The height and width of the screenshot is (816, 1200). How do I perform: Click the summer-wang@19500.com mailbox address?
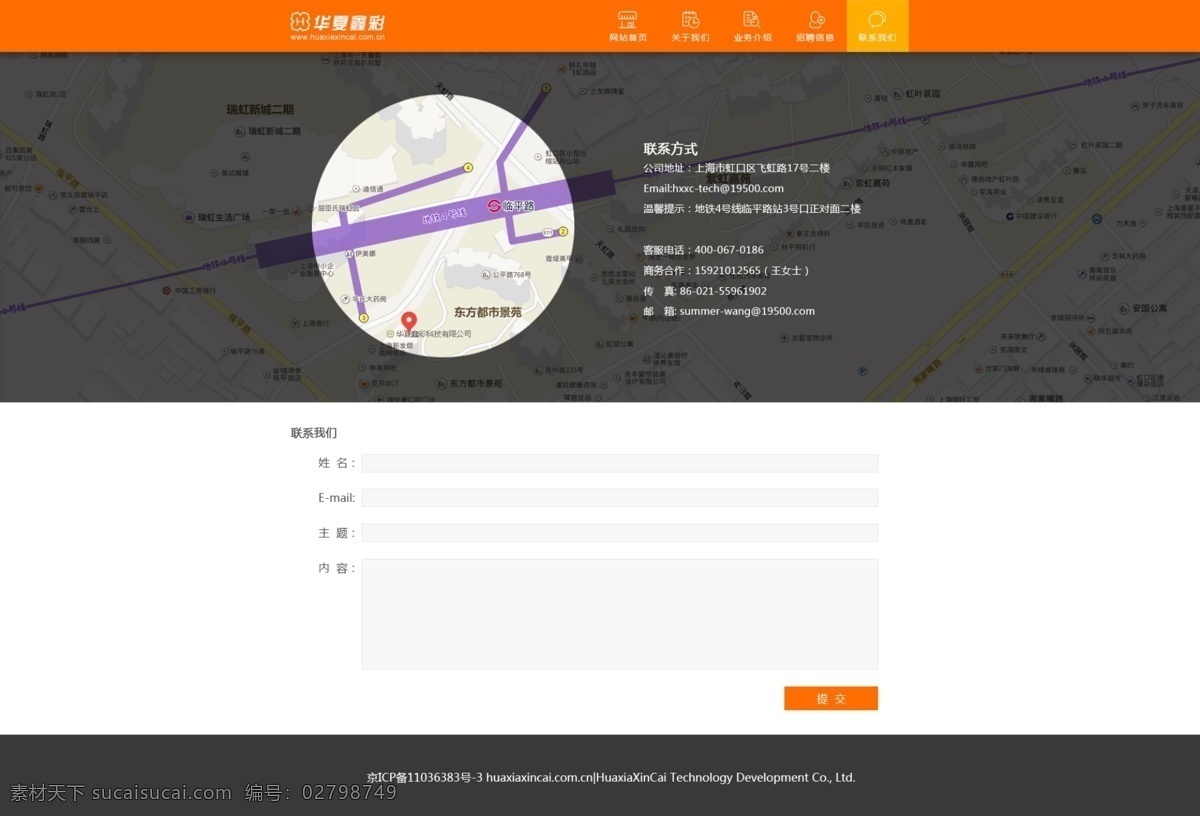pos(747,311)
